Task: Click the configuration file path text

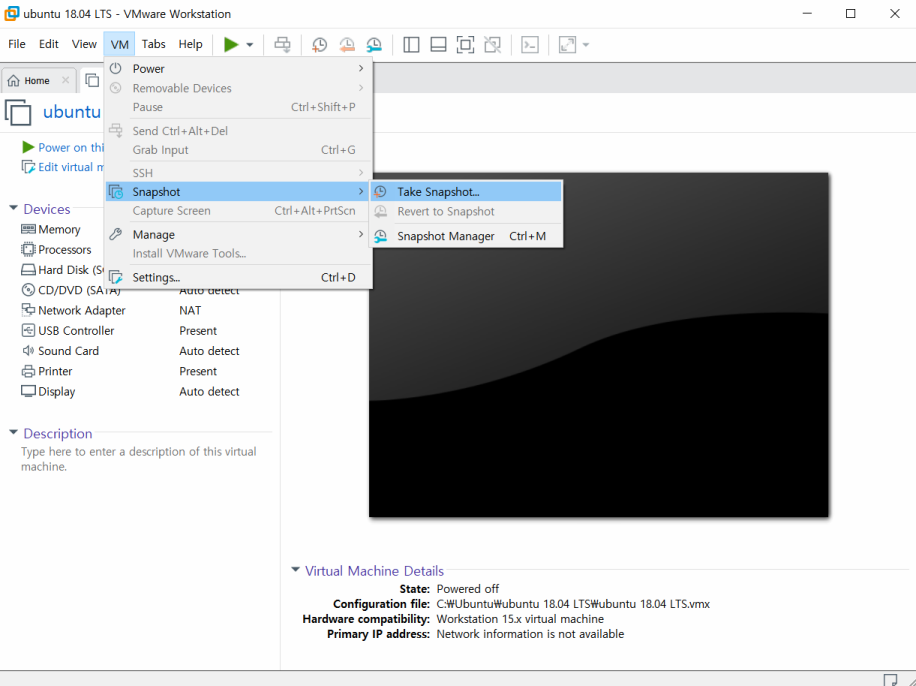Action: tap(573, 604)
